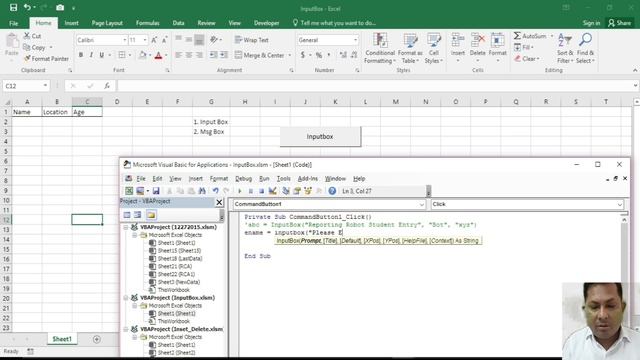Reset execution with the stop icon

[262, 191]
